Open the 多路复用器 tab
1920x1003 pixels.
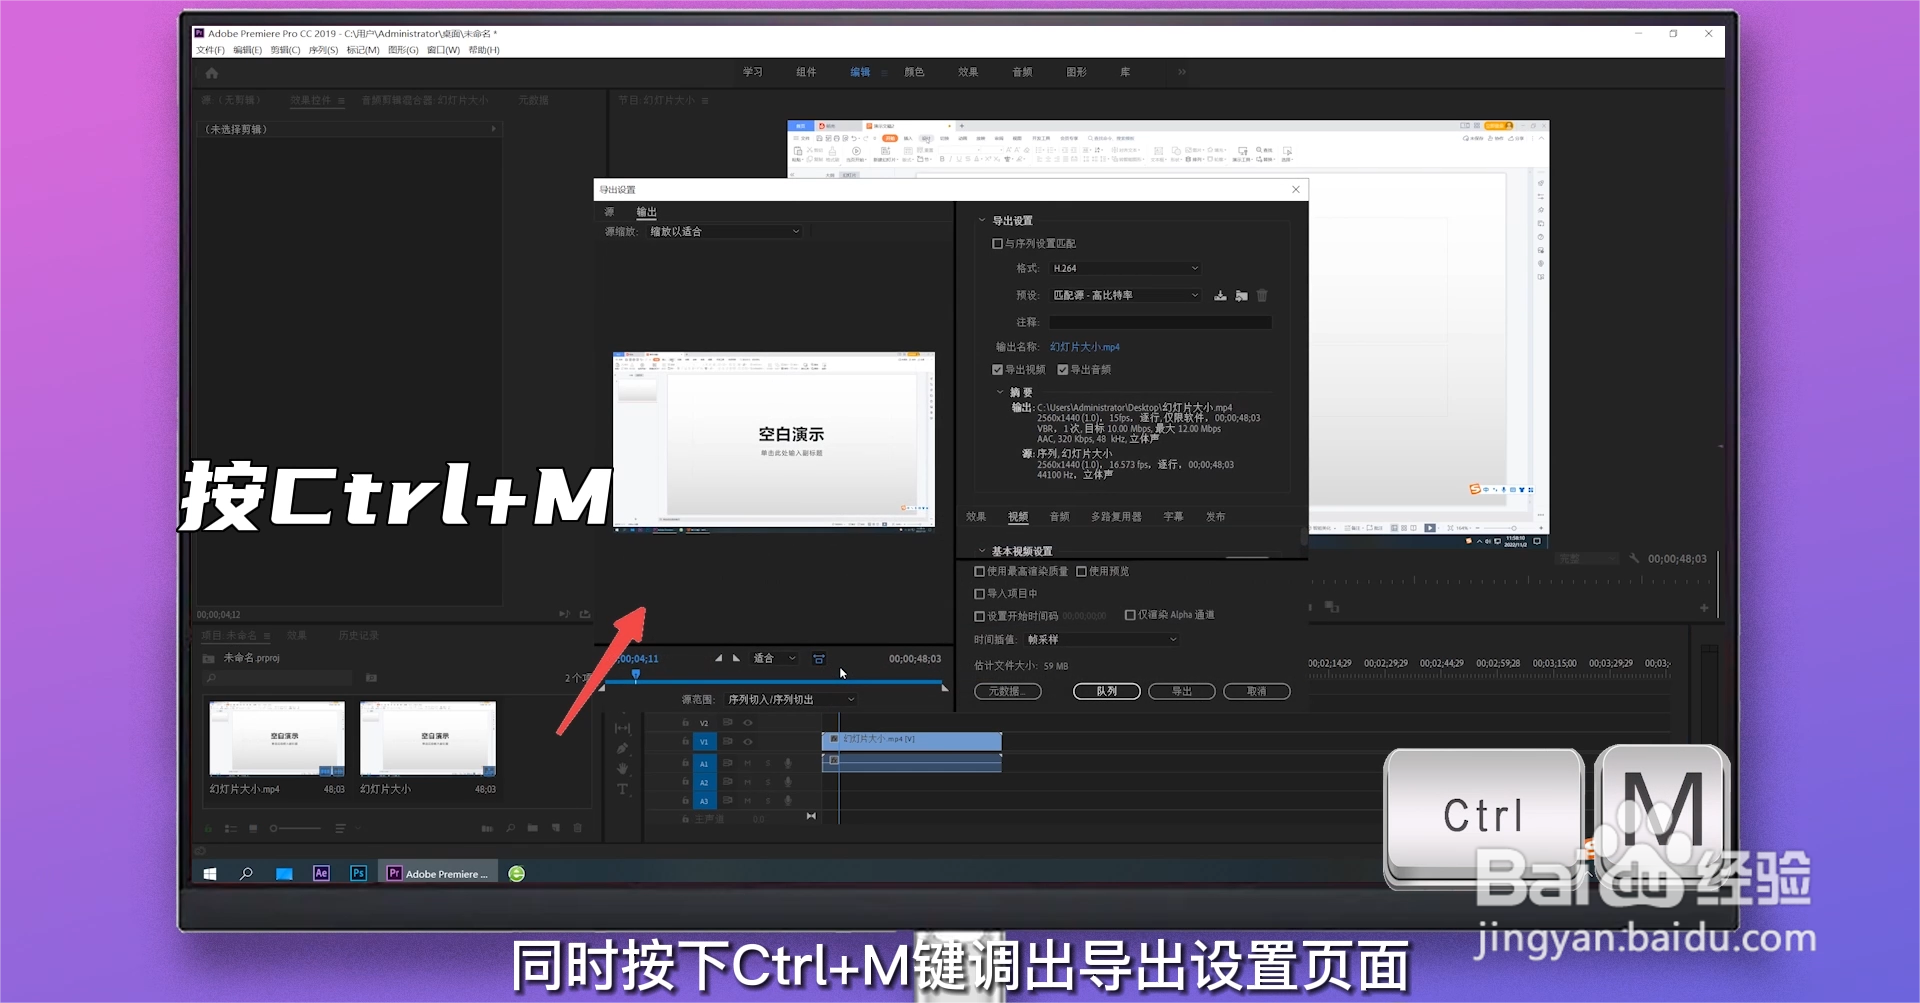(x=1116, y=517)
